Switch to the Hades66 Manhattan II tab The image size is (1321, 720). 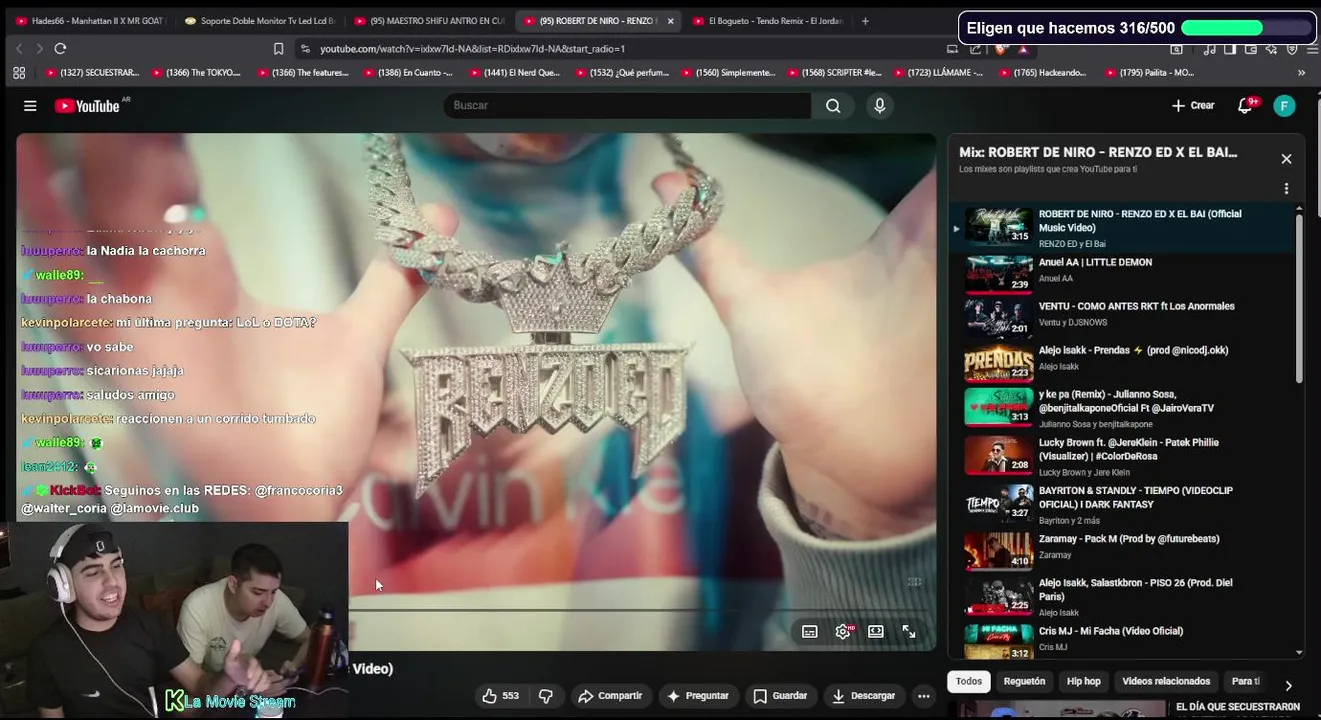click(90, 20)
